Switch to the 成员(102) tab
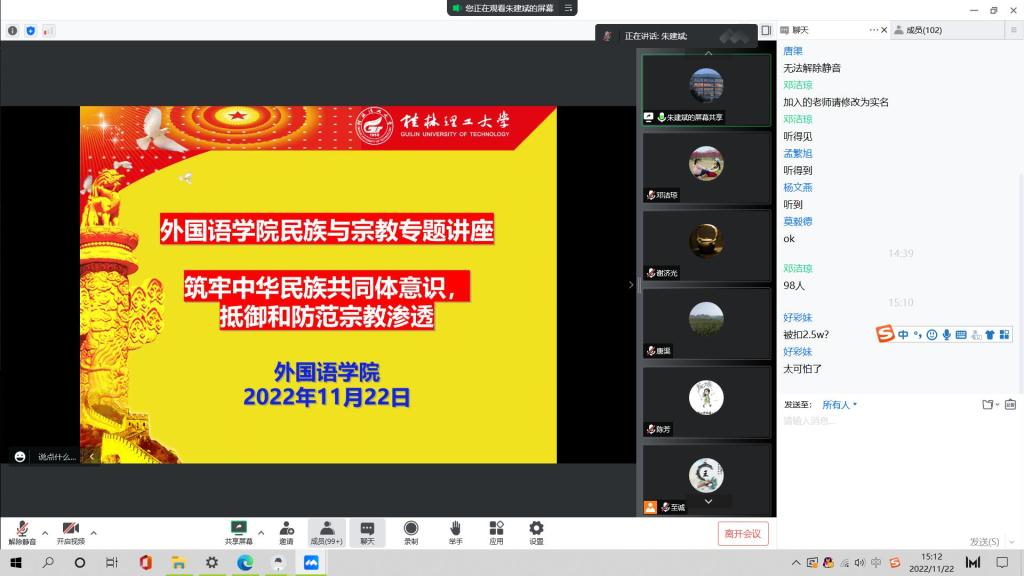 922,31
